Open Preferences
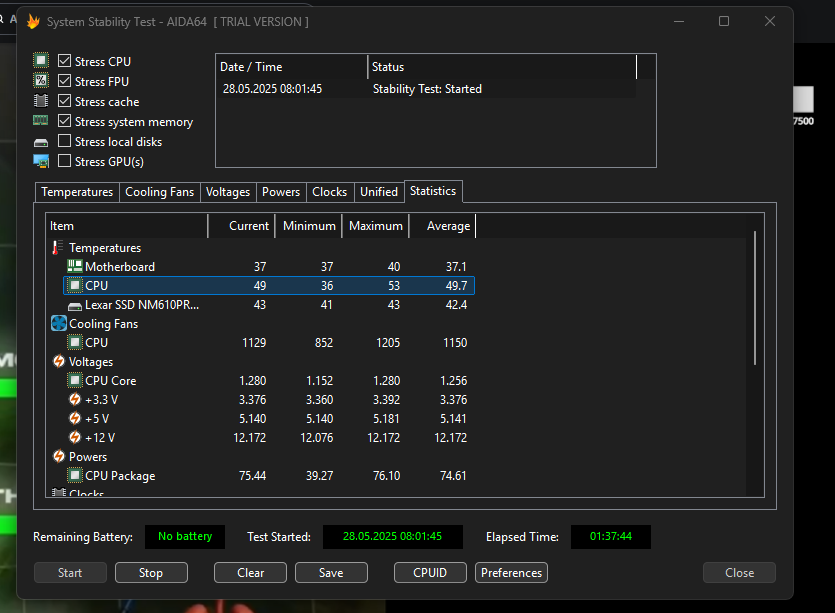Image resolution: width=835 pixels, height=613 pixels. pos(511,573)
